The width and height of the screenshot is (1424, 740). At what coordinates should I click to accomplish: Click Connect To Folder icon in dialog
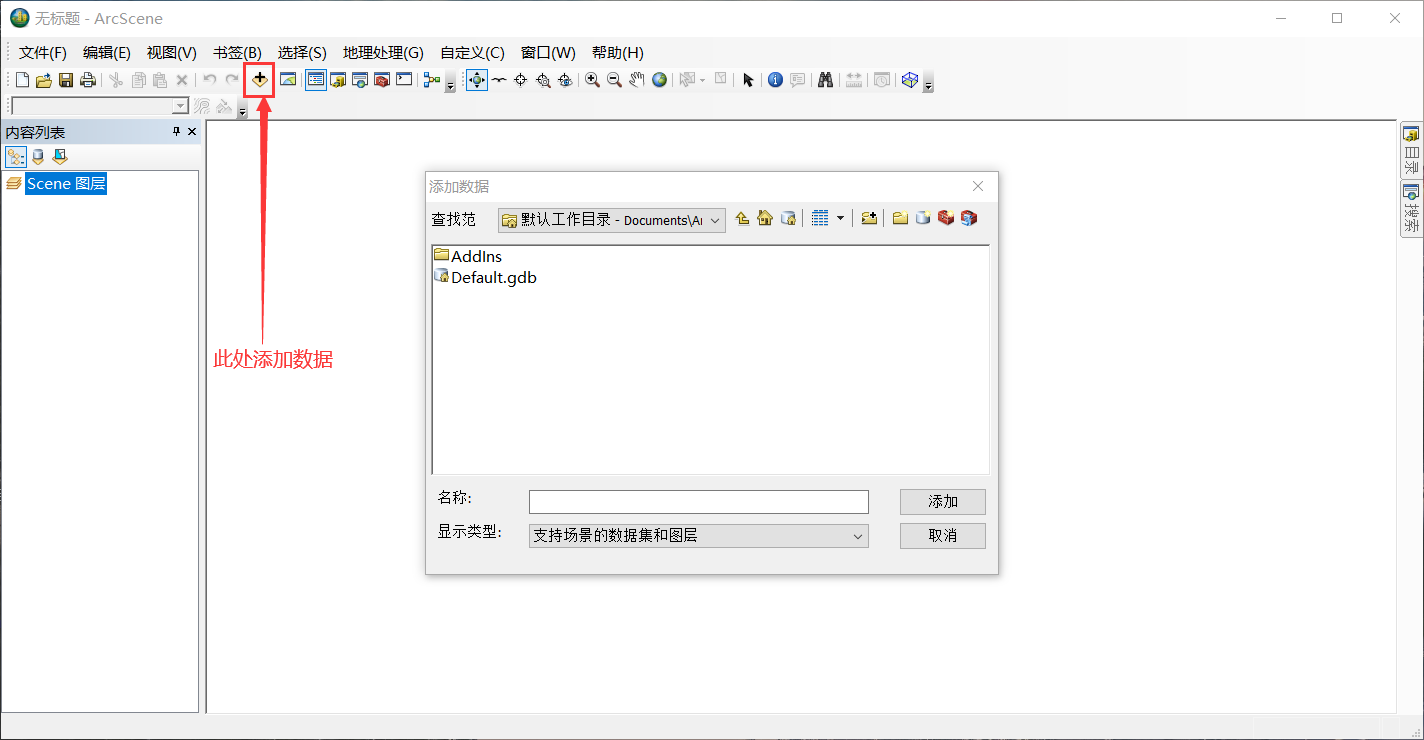[x=869, y=218]
